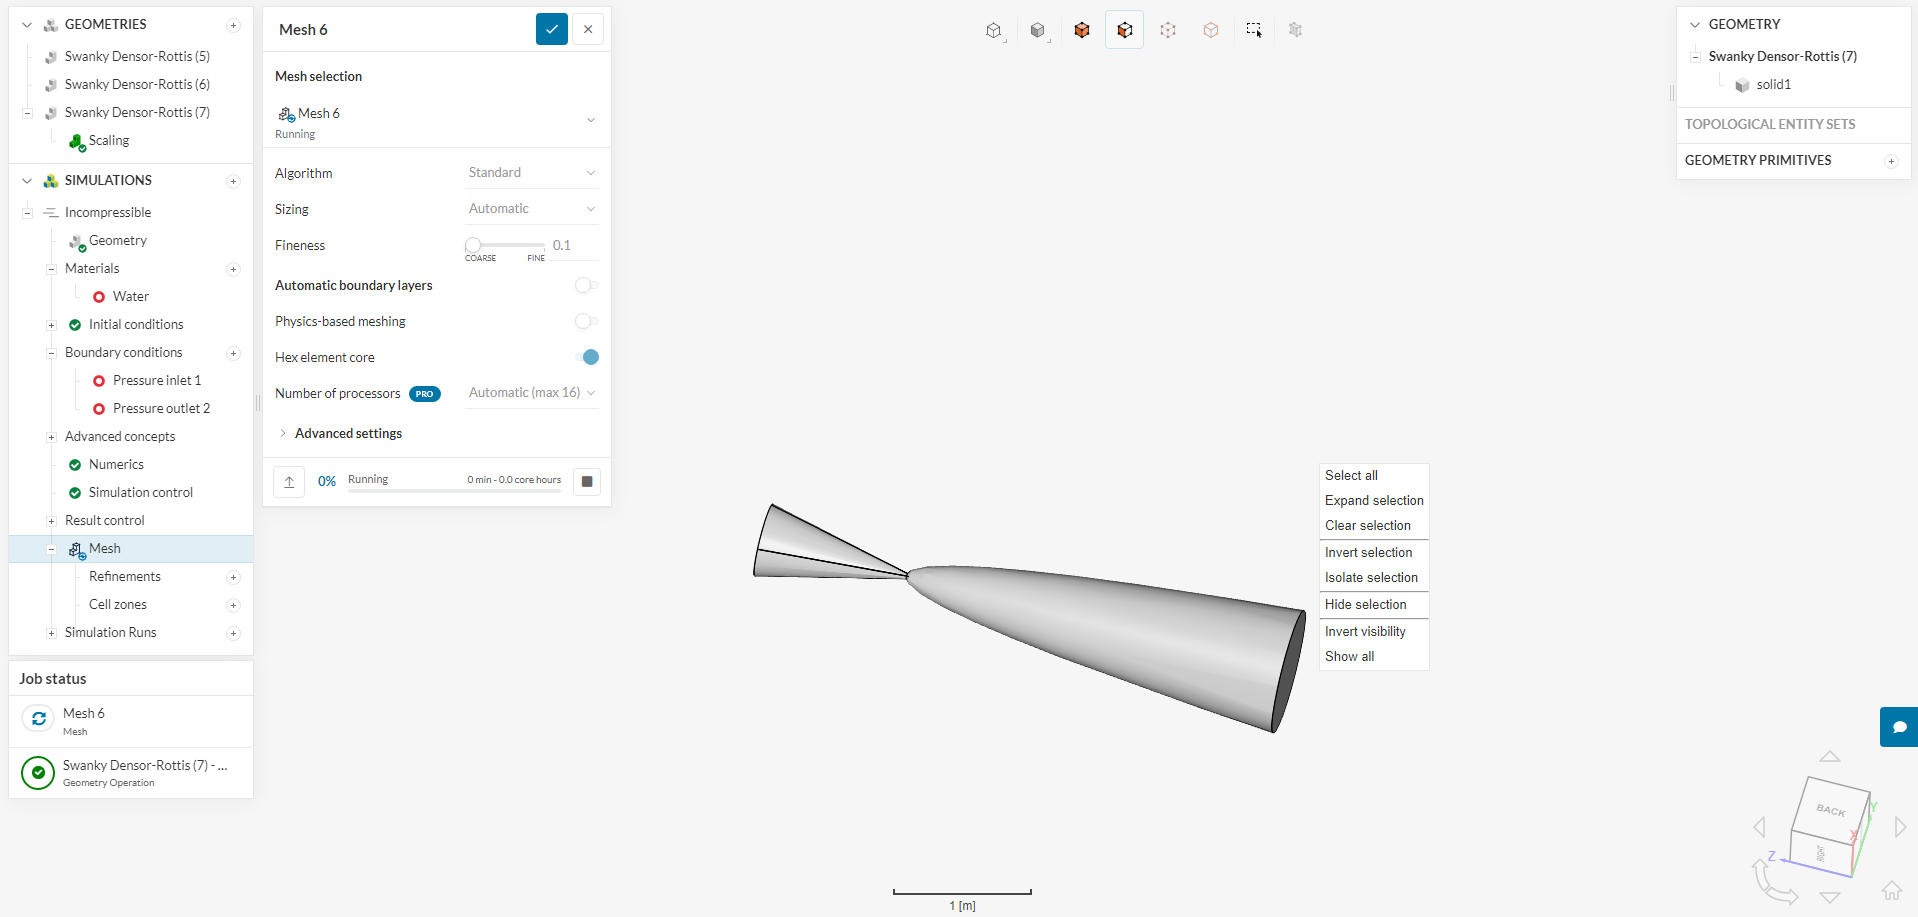
Task: Rotate view using the up arrow
Action: point(1830,756)
